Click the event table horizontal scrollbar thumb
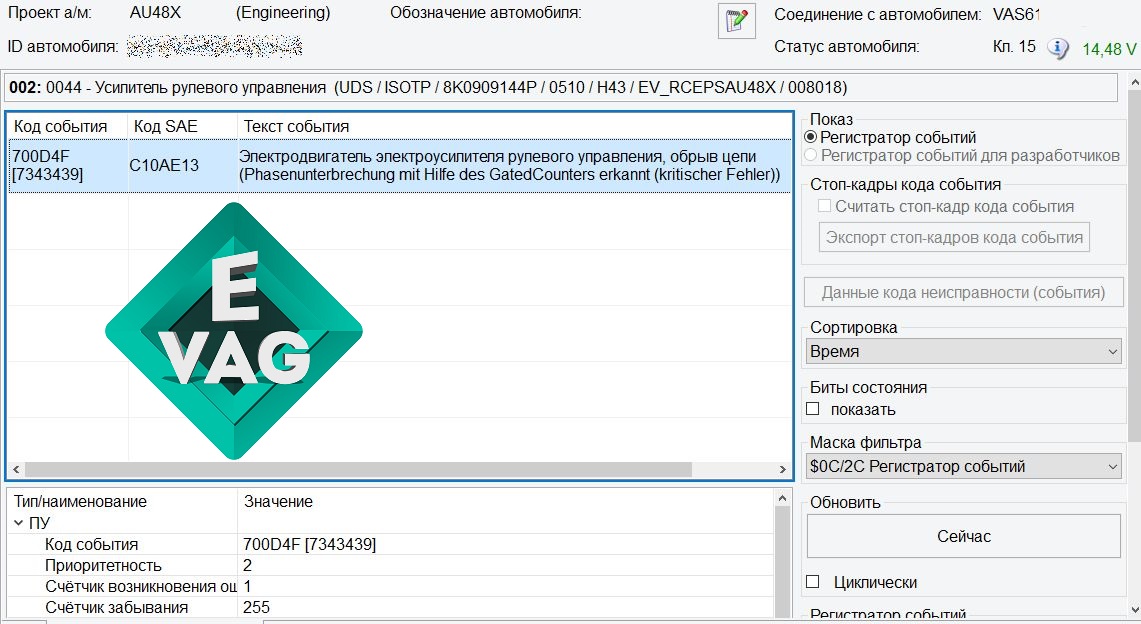The height and width of the screenshot is (624, 1141). pyautogui.click(x=358, y=470)
